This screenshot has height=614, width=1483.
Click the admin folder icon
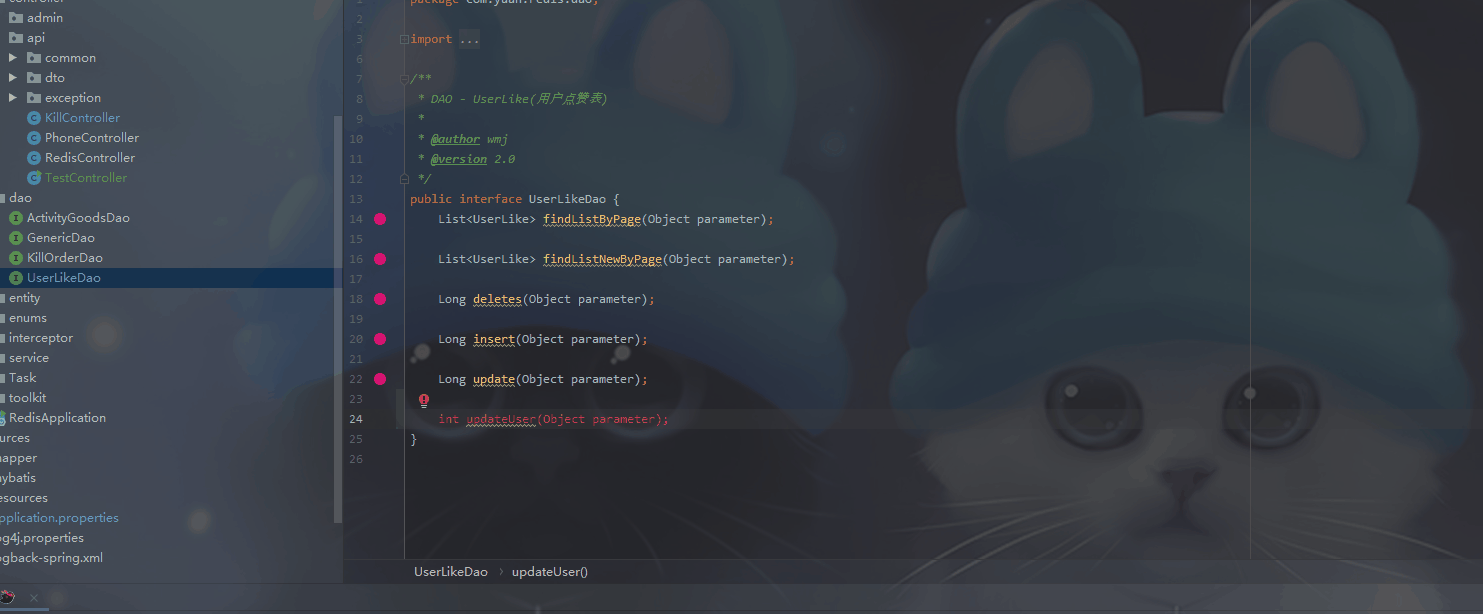coord(15,18)
